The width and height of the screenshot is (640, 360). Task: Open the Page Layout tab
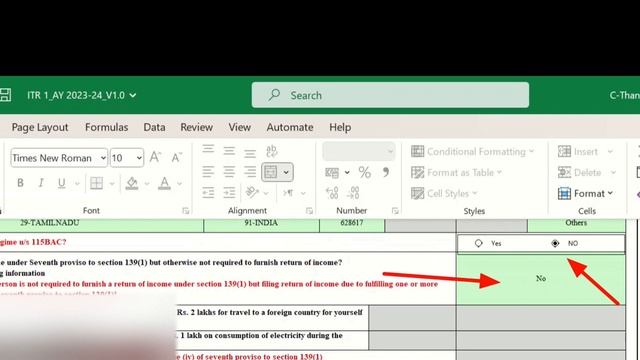coord(40,127)
